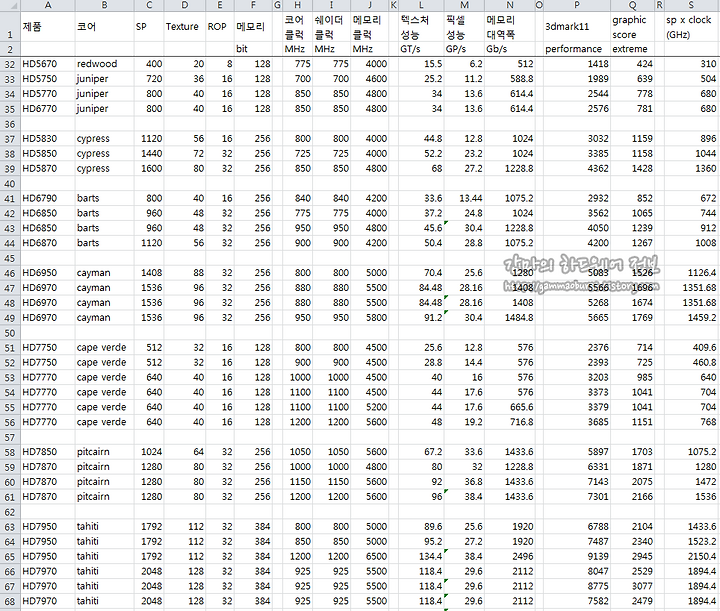Click the HD6790 product cell
Image resolution: width=720 pixels, height=611 pixels.
coord(48,198)
